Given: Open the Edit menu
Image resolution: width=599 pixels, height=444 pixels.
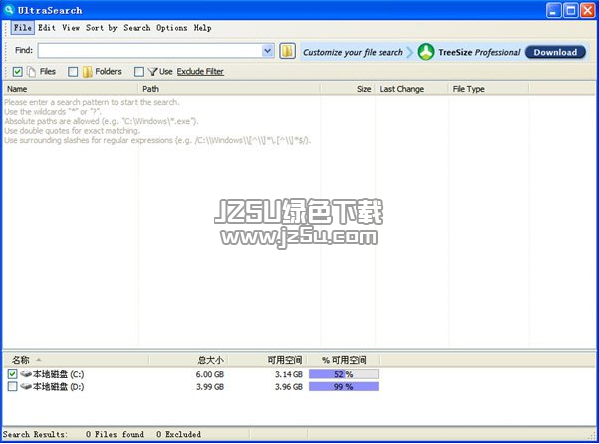Looking at the screenshot, I should coord(47,28).
